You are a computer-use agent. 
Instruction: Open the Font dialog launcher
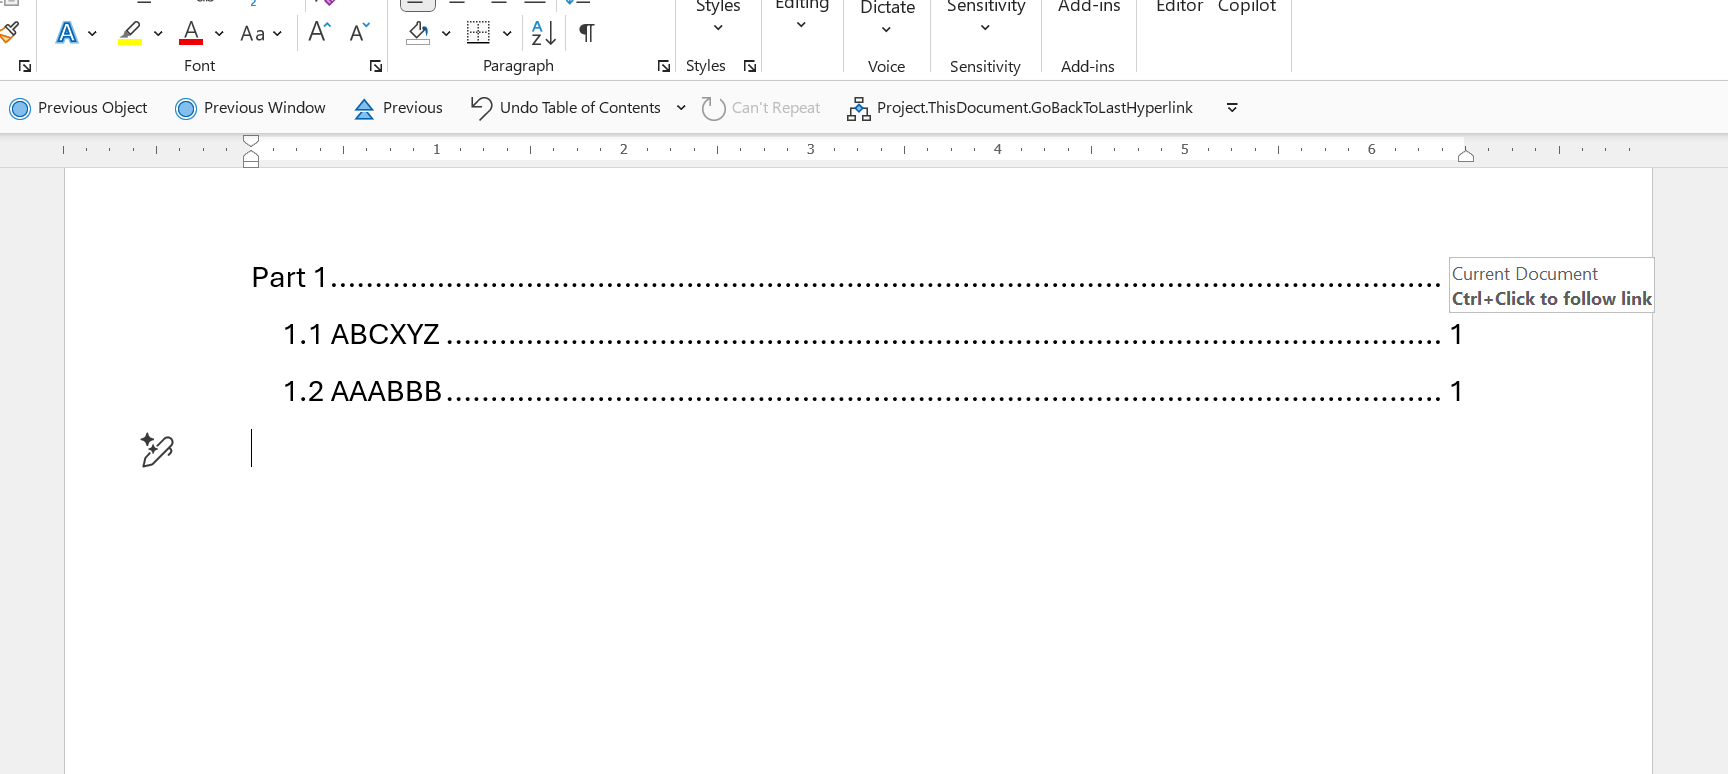point(376,66)
